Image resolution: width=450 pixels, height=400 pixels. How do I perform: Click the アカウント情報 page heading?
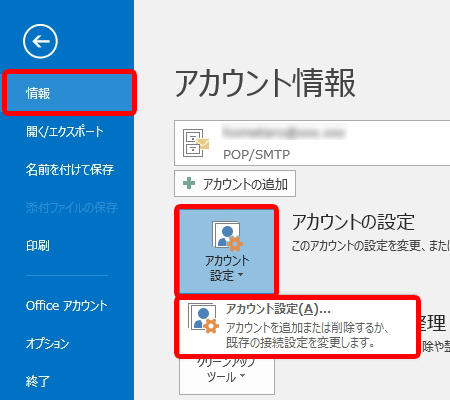click(265, 83)
